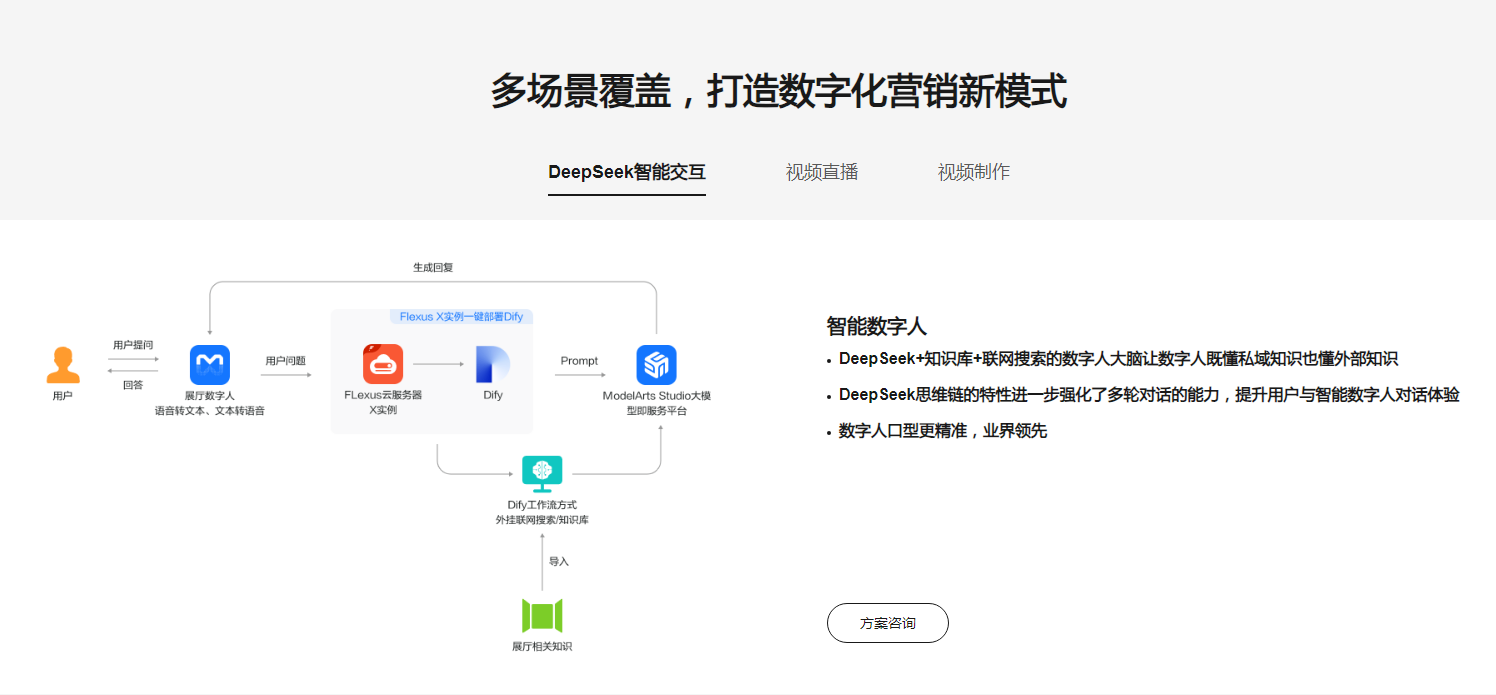
Task: Switch to the 视频直播 tab
Action: 821,171
